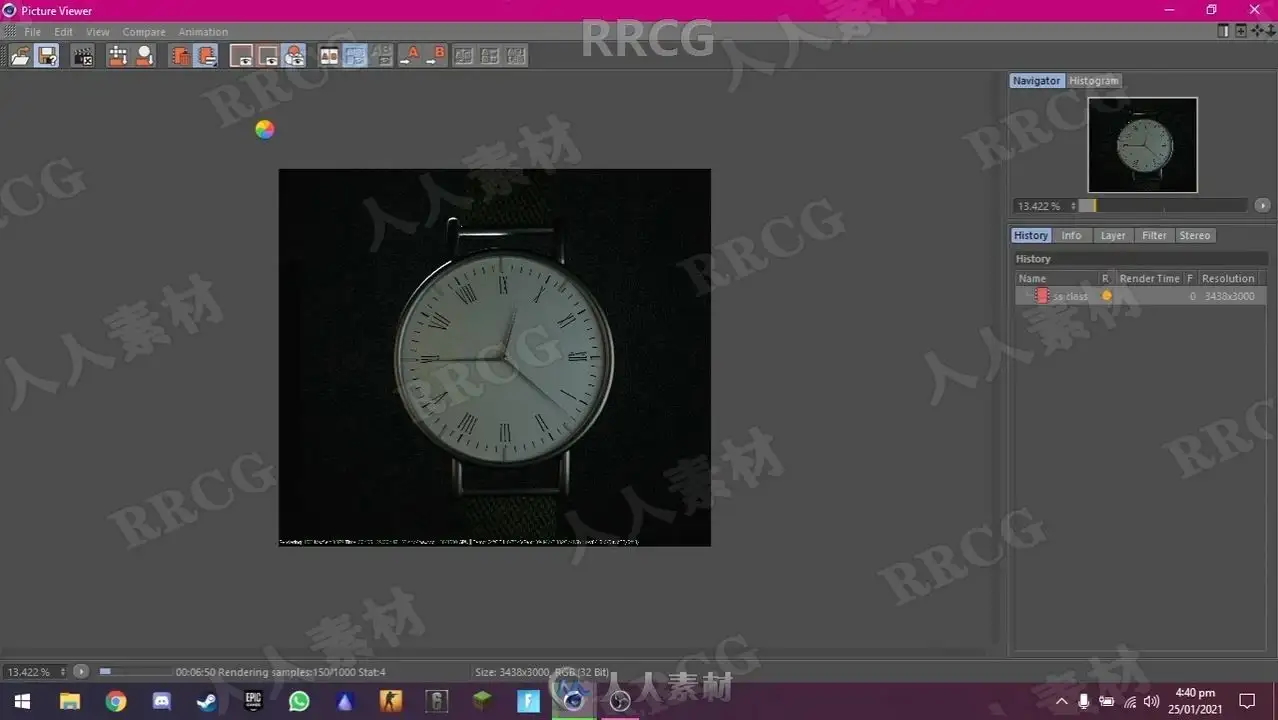Switch to the Info tab

click(x=1071, y=236)
